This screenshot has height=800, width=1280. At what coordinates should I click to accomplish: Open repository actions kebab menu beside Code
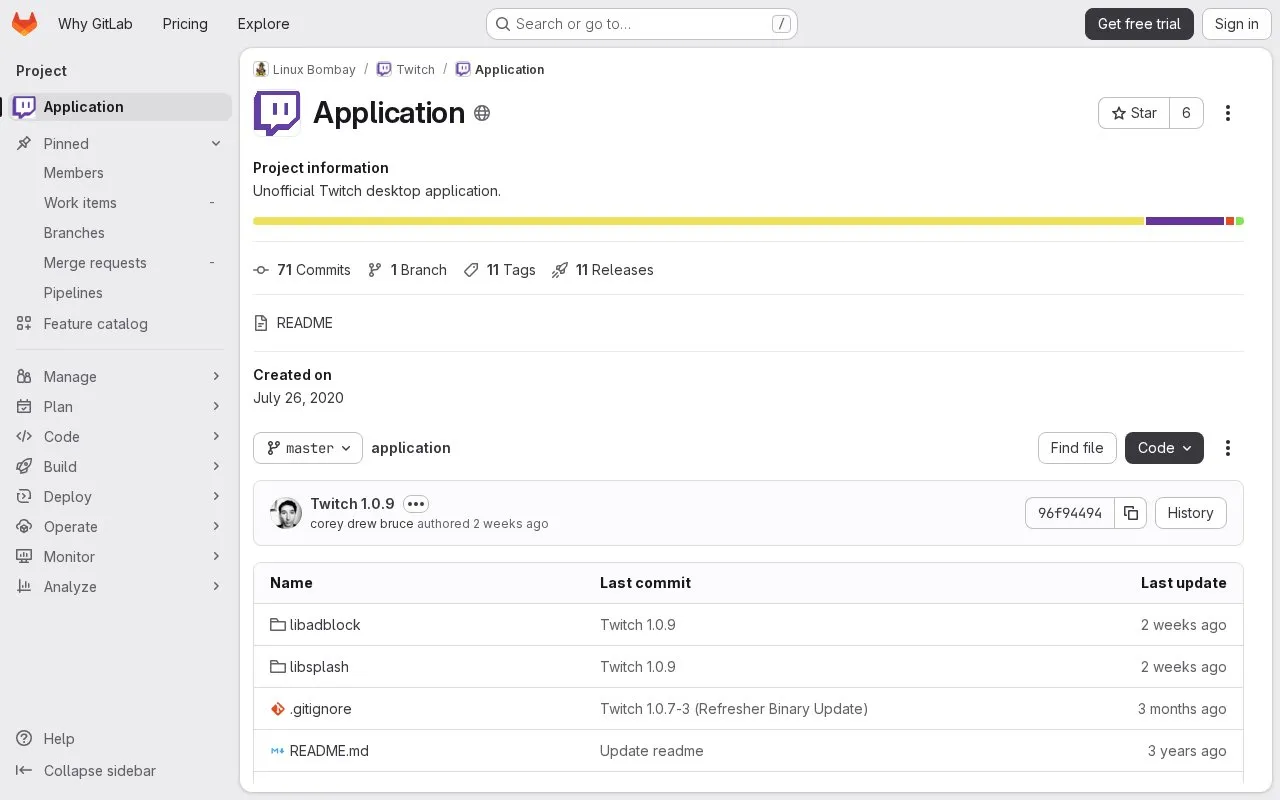[1228, 448]
